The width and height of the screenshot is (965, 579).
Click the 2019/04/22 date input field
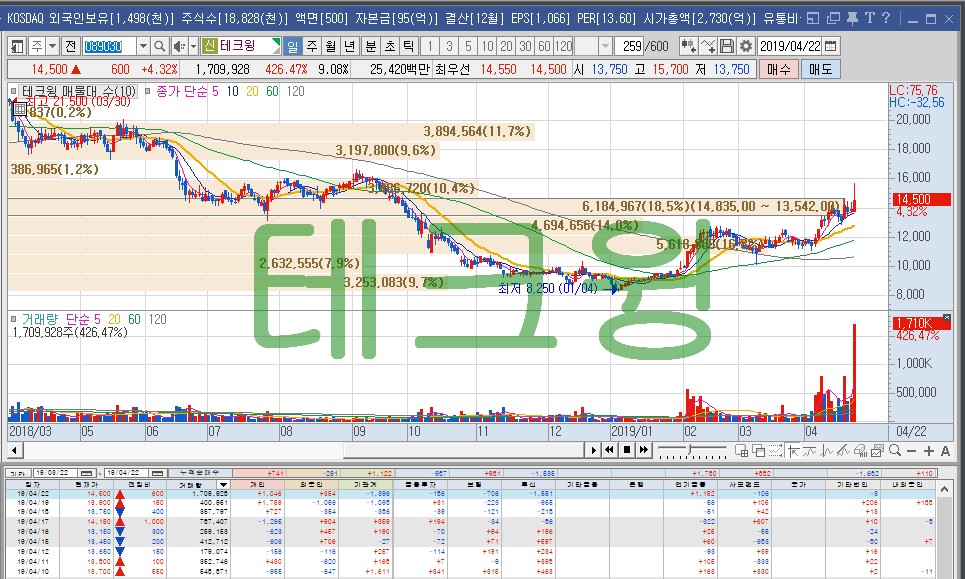(790, 46)
